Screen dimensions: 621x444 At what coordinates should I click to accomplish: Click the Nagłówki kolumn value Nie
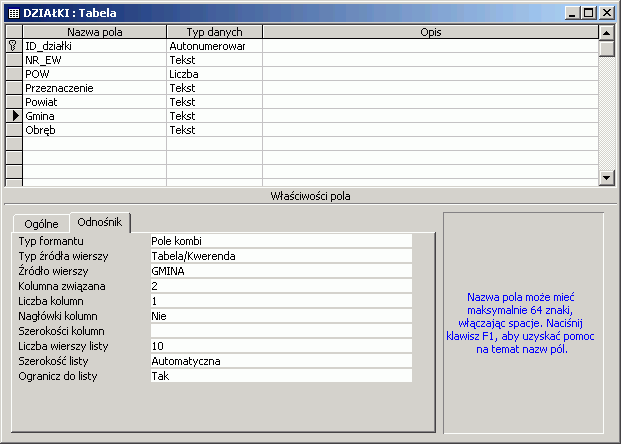(x=280, y=316)
